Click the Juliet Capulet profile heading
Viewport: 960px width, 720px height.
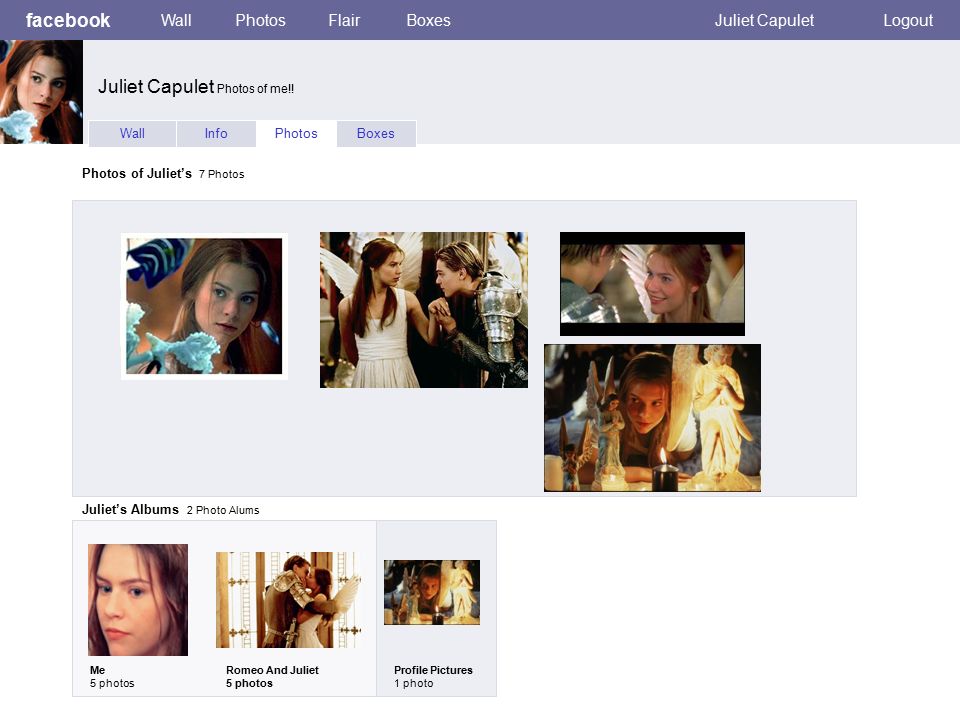coord(156,86)
